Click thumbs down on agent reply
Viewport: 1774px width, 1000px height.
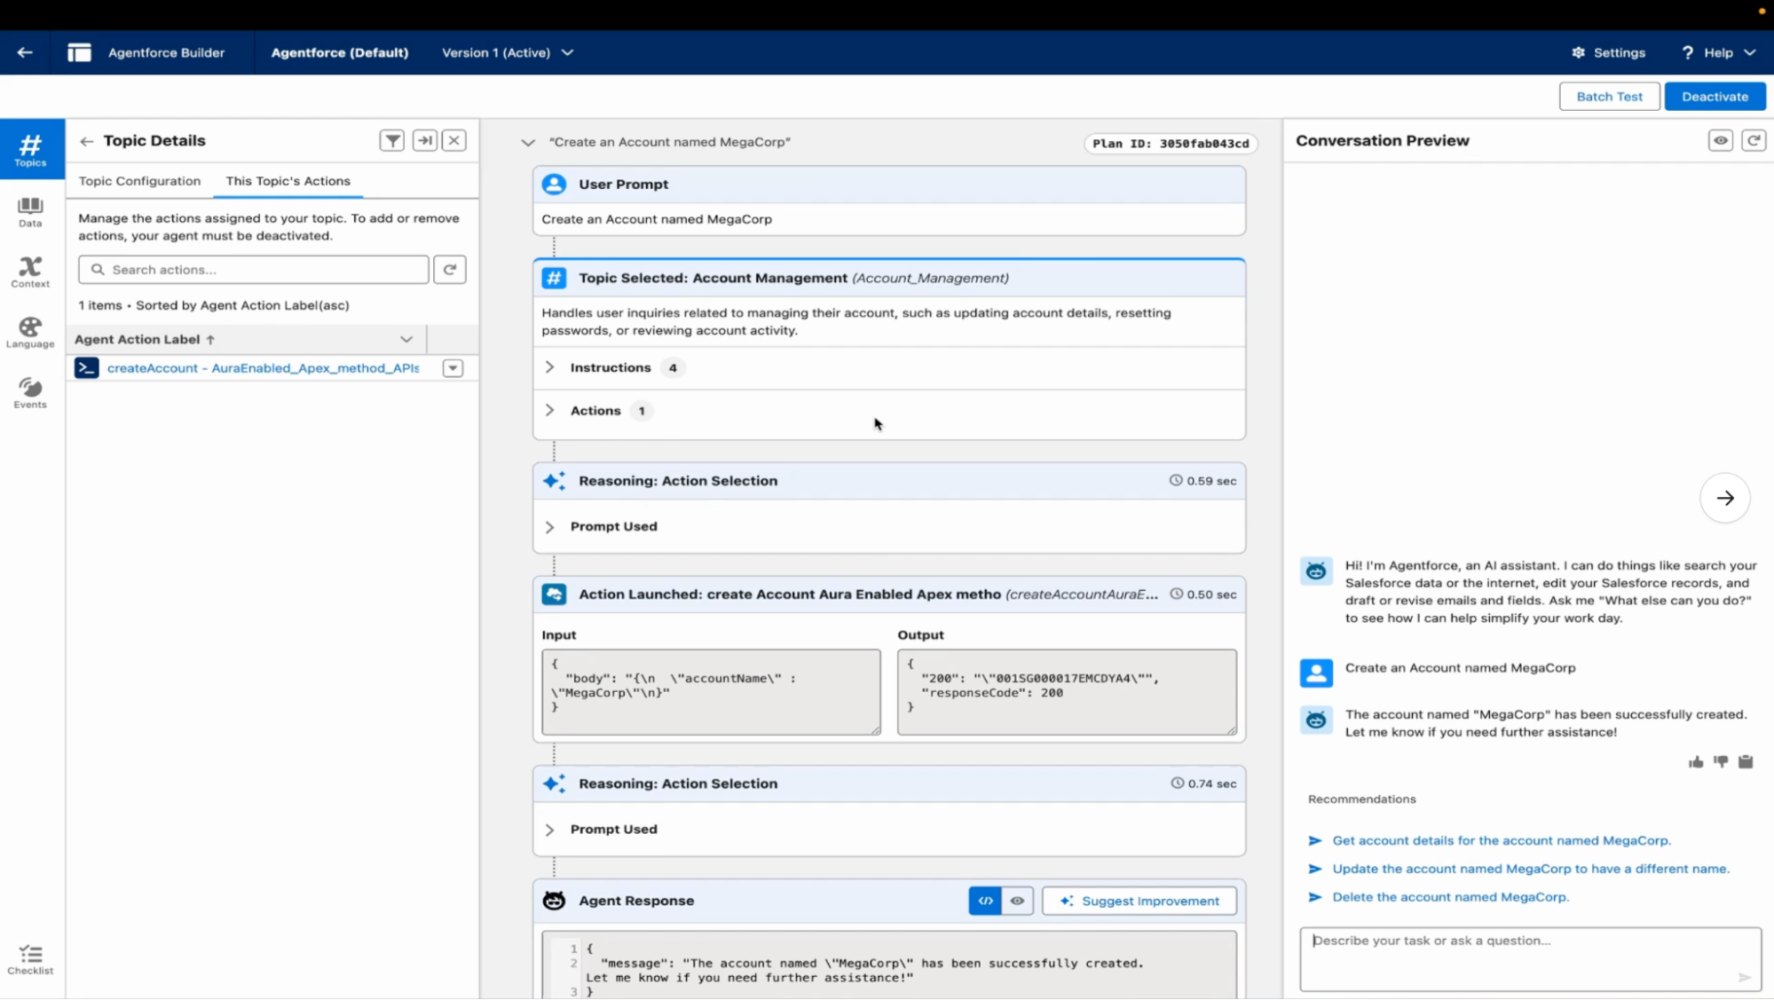pyautogui.click(x=1721, y=762)
